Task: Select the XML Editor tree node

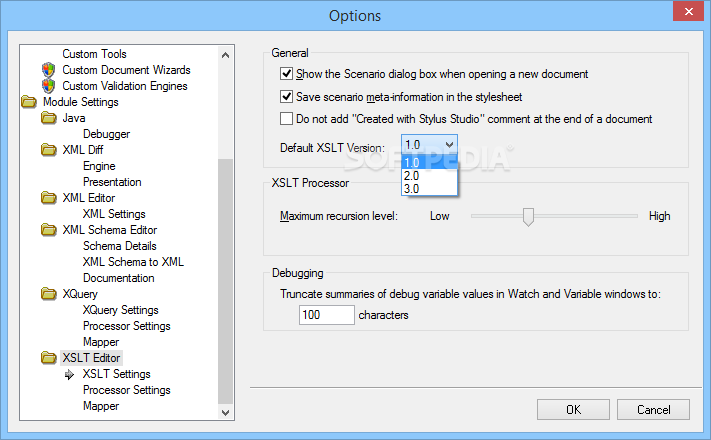Action: pyautogui.click(x=89, y=198)
